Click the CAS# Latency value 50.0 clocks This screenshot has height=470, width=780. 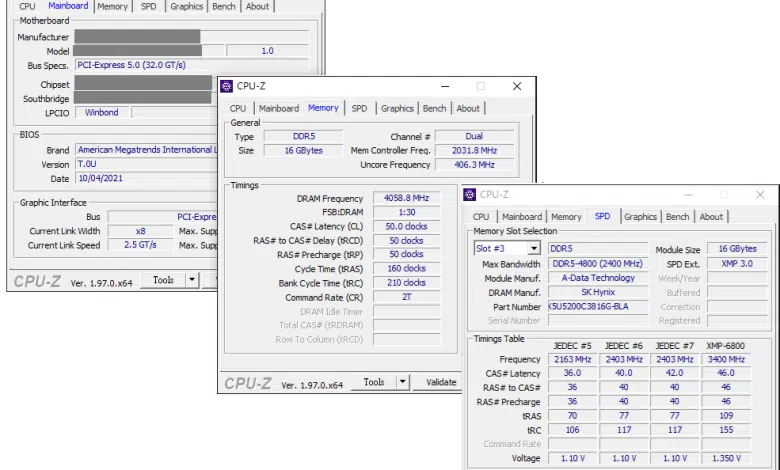(406, 226)
